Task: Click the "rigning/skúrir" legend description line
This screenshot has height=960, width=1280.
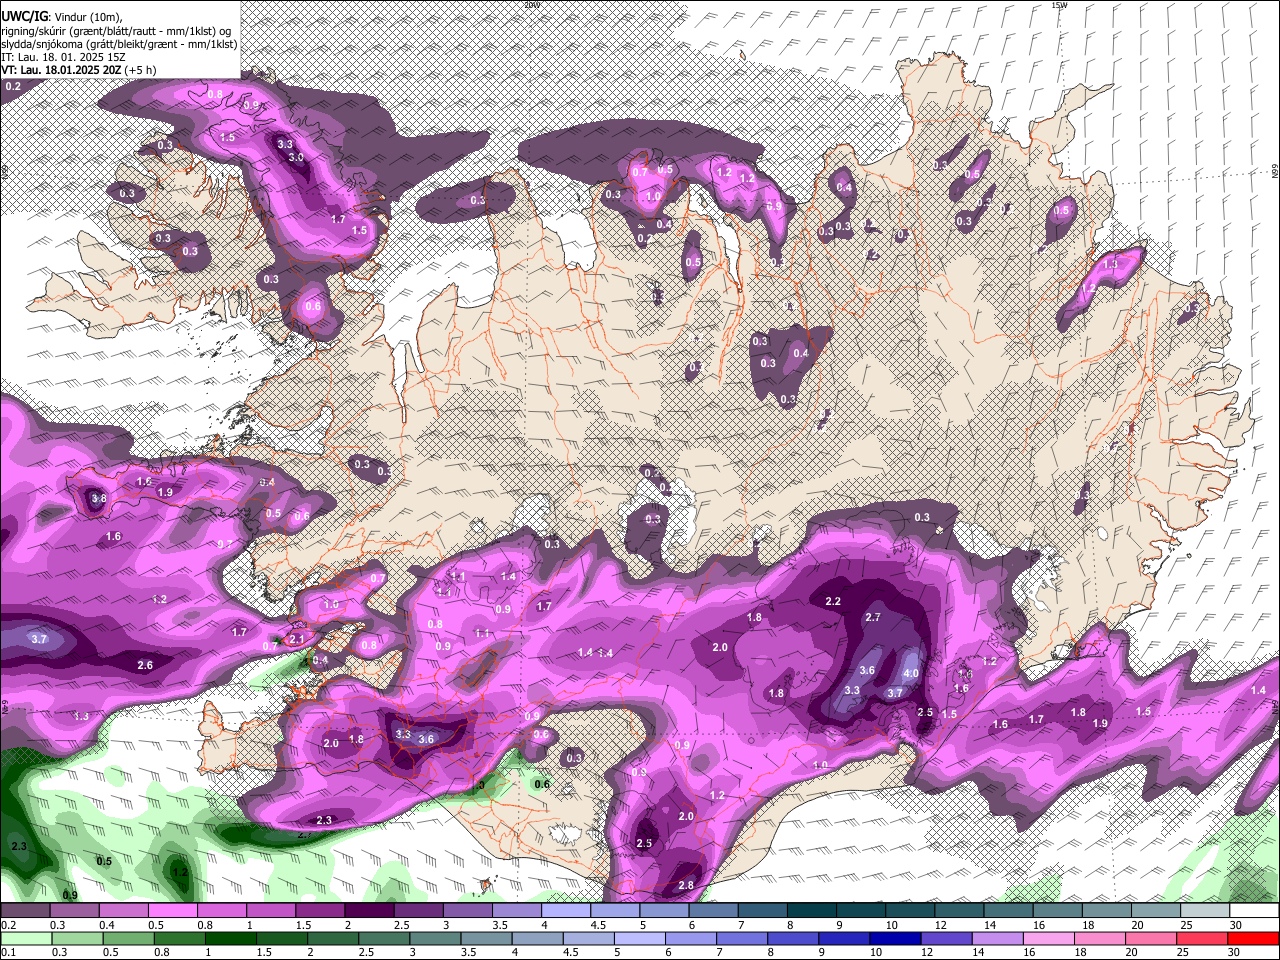Action: click(x=116, y=30)
